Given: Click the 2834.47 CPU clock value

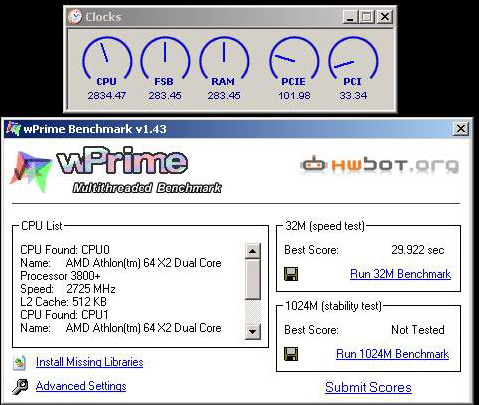Looking at the screenshot, I should (x=107, y=96).
